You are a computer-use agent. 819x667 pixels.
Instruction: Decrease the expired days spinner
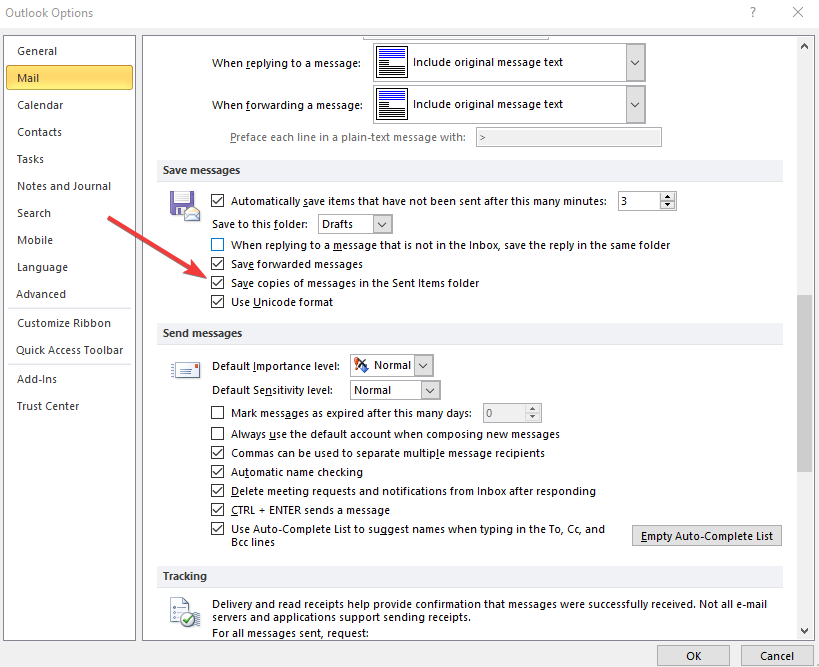[532, 417]
